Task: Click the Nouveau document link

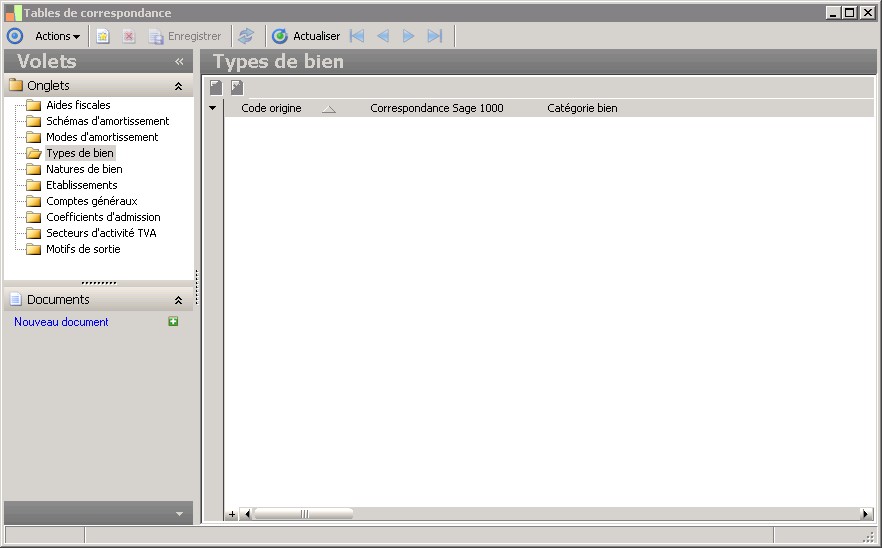Action: coord(61,322)
